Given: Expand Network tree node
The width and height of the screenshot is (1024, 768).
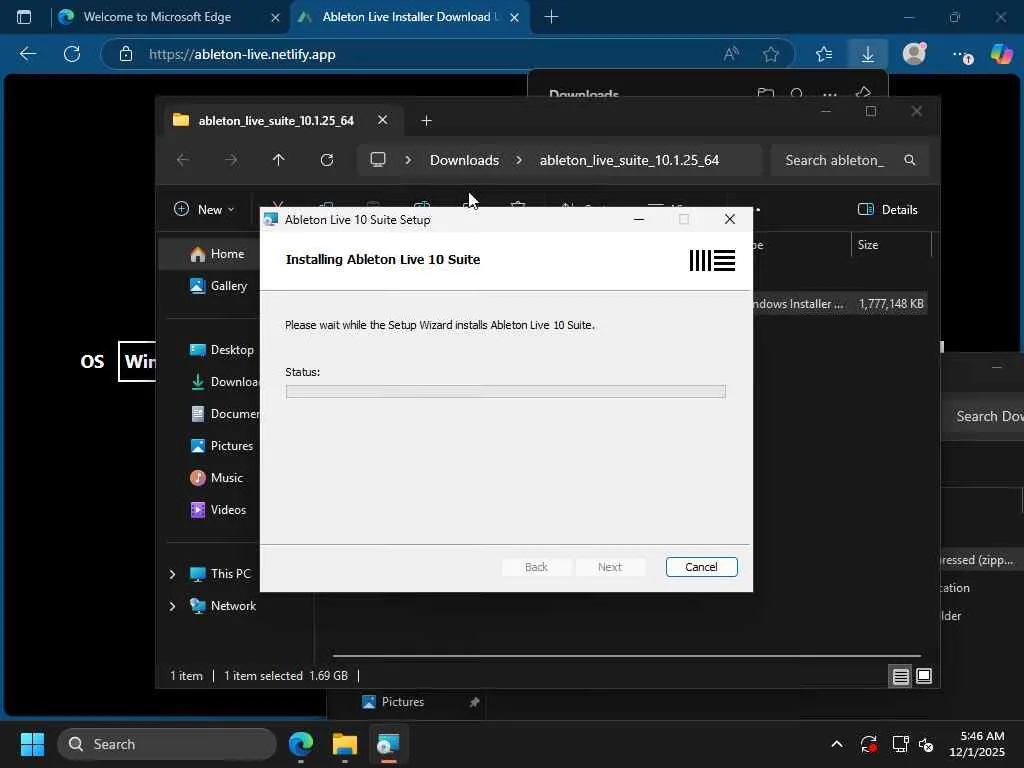Looking at the screenshot, I should [x=172, y=606].
